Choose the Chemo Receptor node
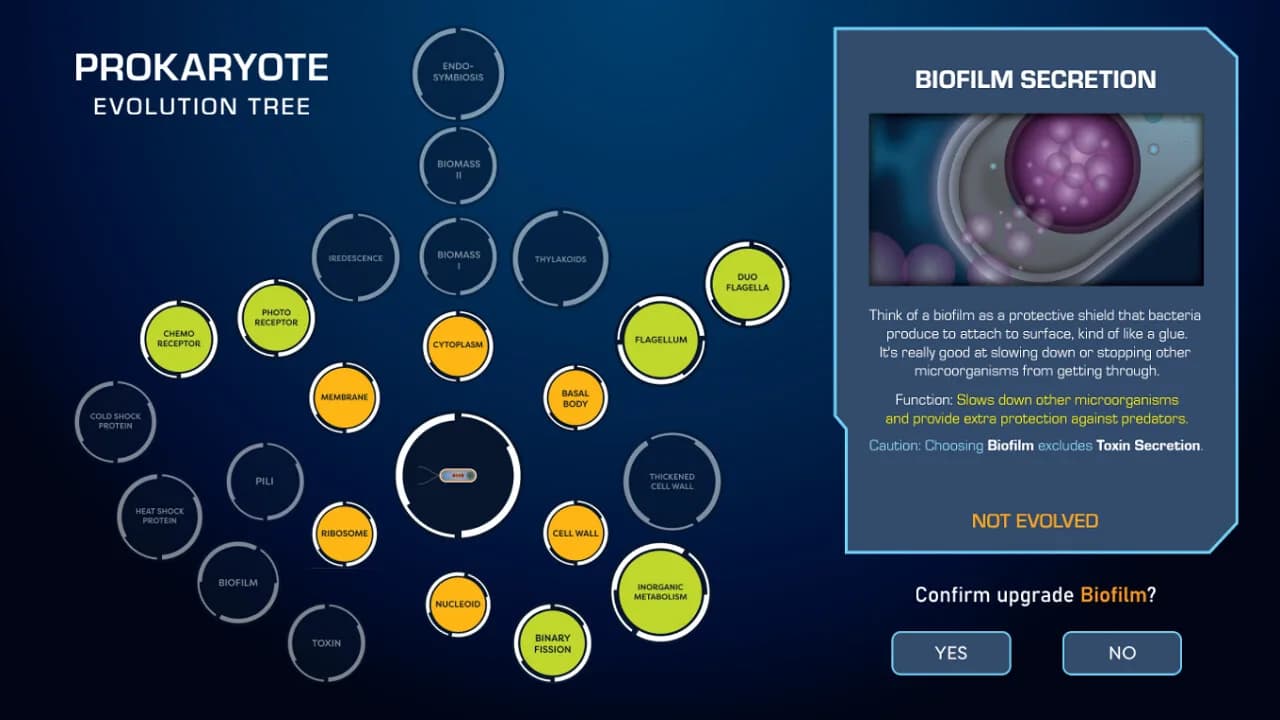 178,339
